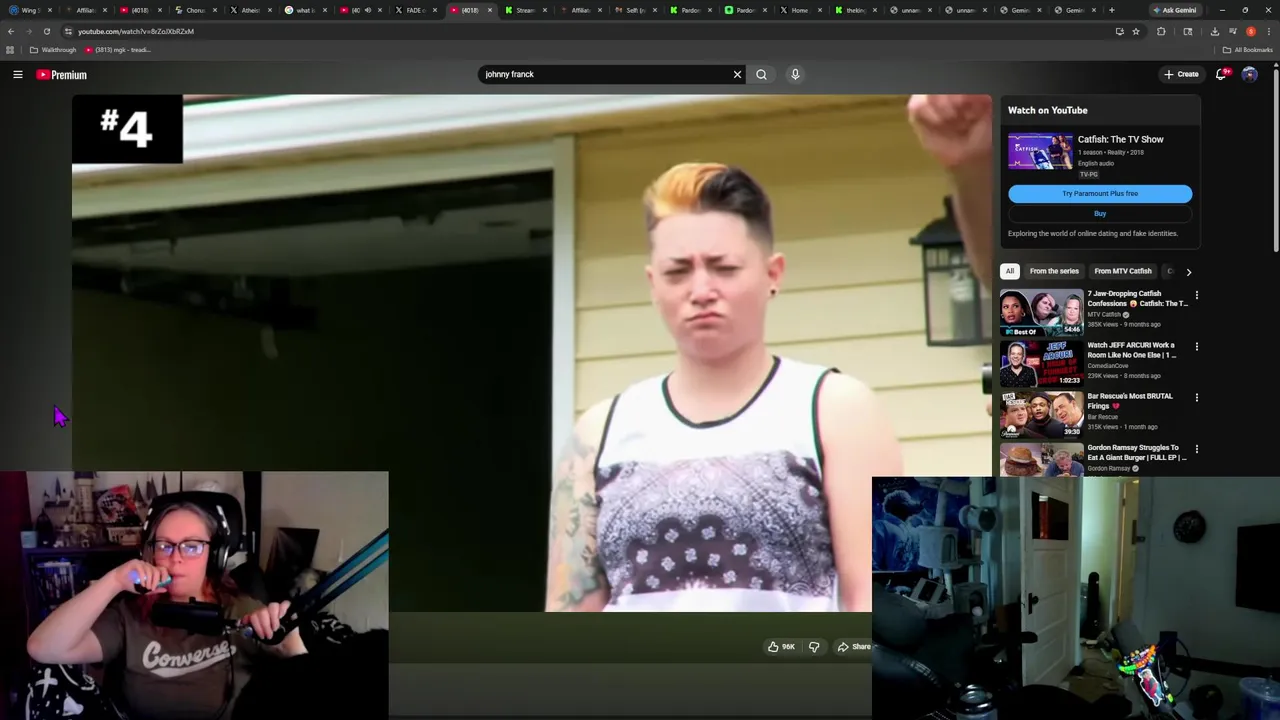Start voice search with the microphone icon
The image size is (1280, 720).
795,74
